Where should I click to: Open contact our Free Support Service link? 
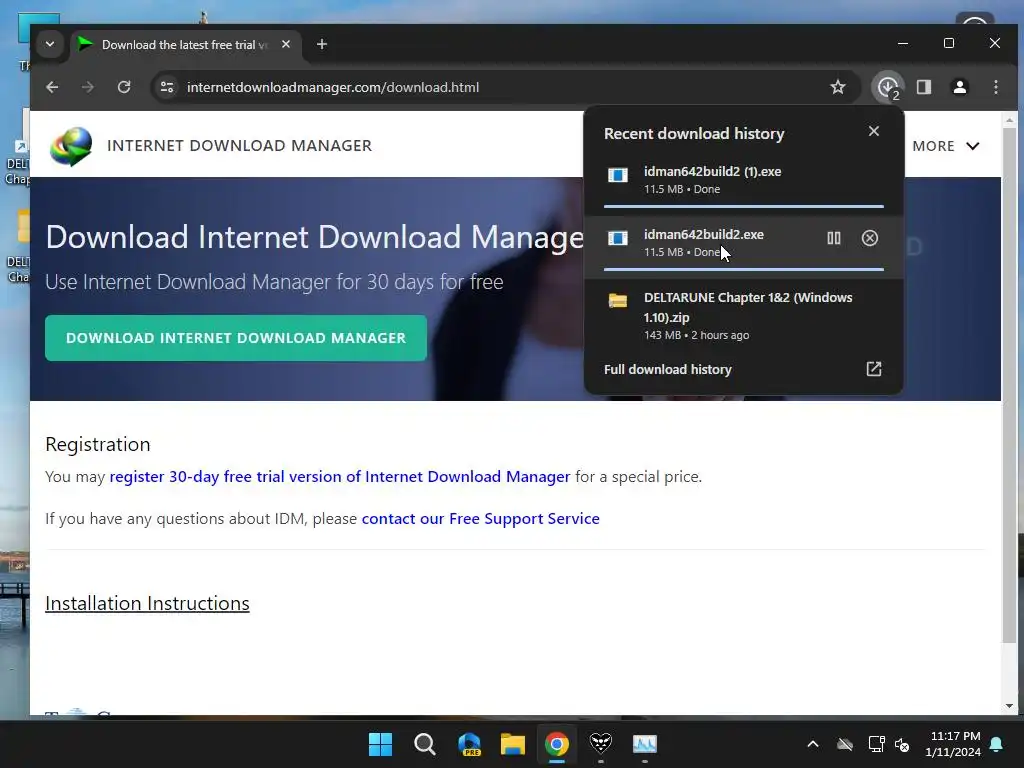pyautogui.click(x=481, y=519)
